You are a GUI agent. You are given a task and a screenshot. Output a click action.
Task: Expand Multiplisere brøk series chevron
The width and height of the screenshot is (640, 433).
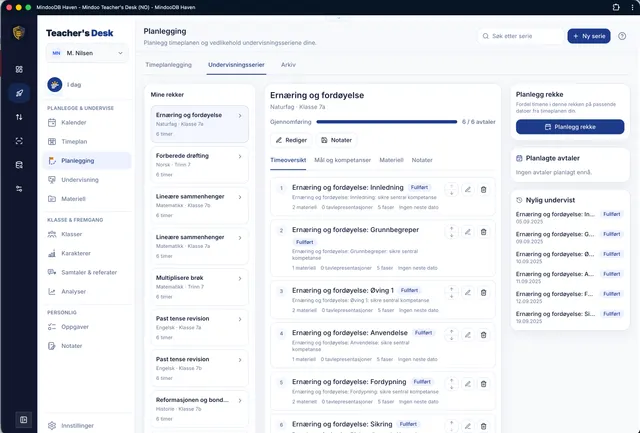click(240, 278)
